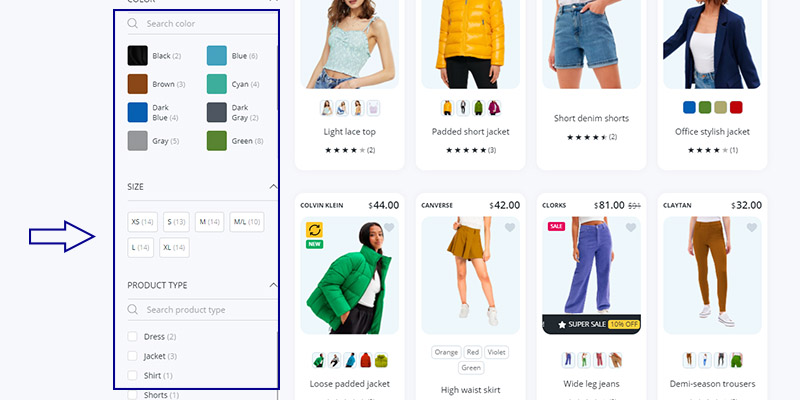Add Loose padded jacket to wishlist heart
Viewport: 800px width, 400px height.
(x=389, y=228)
